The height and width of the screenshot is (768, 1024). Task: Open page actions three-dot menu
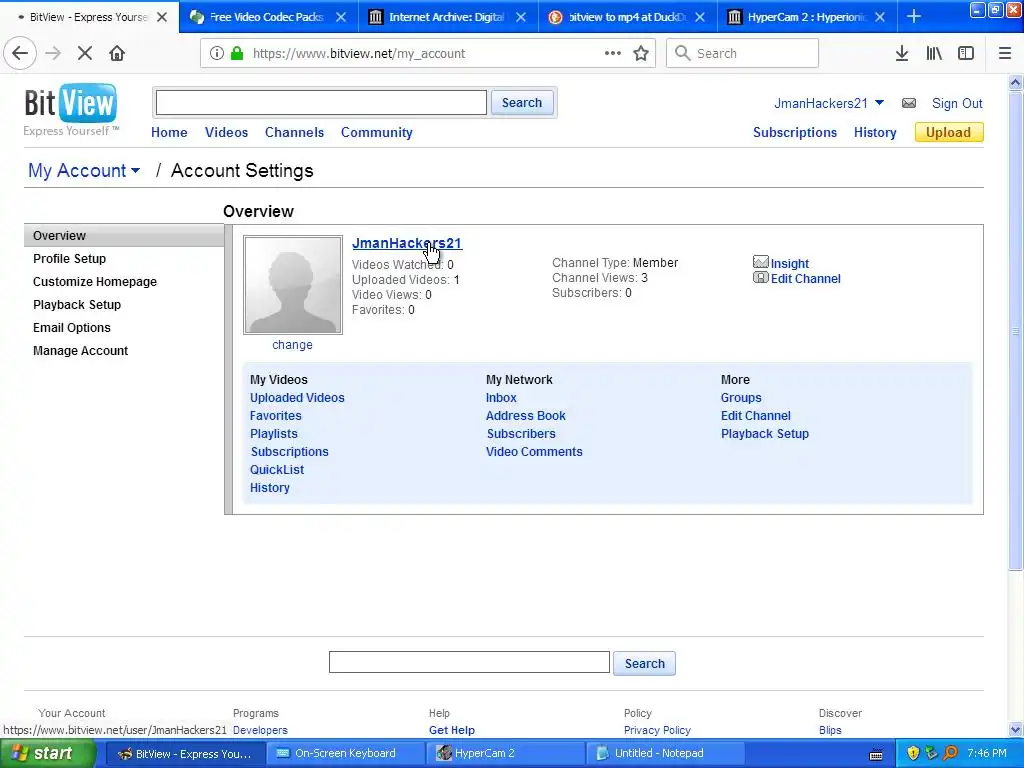tap(613, 54)
